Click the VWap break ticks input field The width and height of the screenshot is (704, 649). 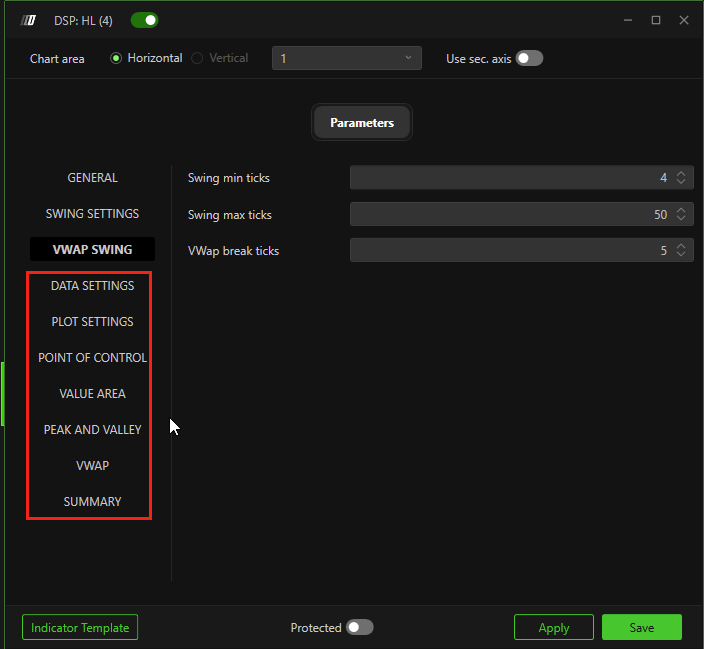510,251
